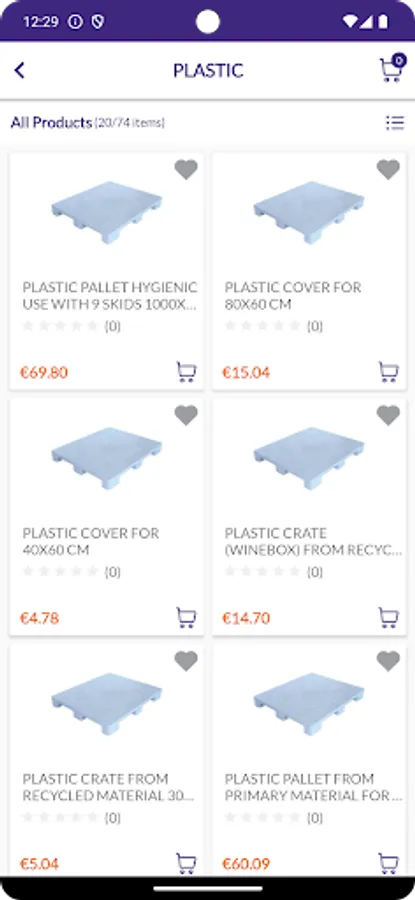The image size is (415, 900).
Task: Go back using the header arrow
Action: click(x=20, y=71)
